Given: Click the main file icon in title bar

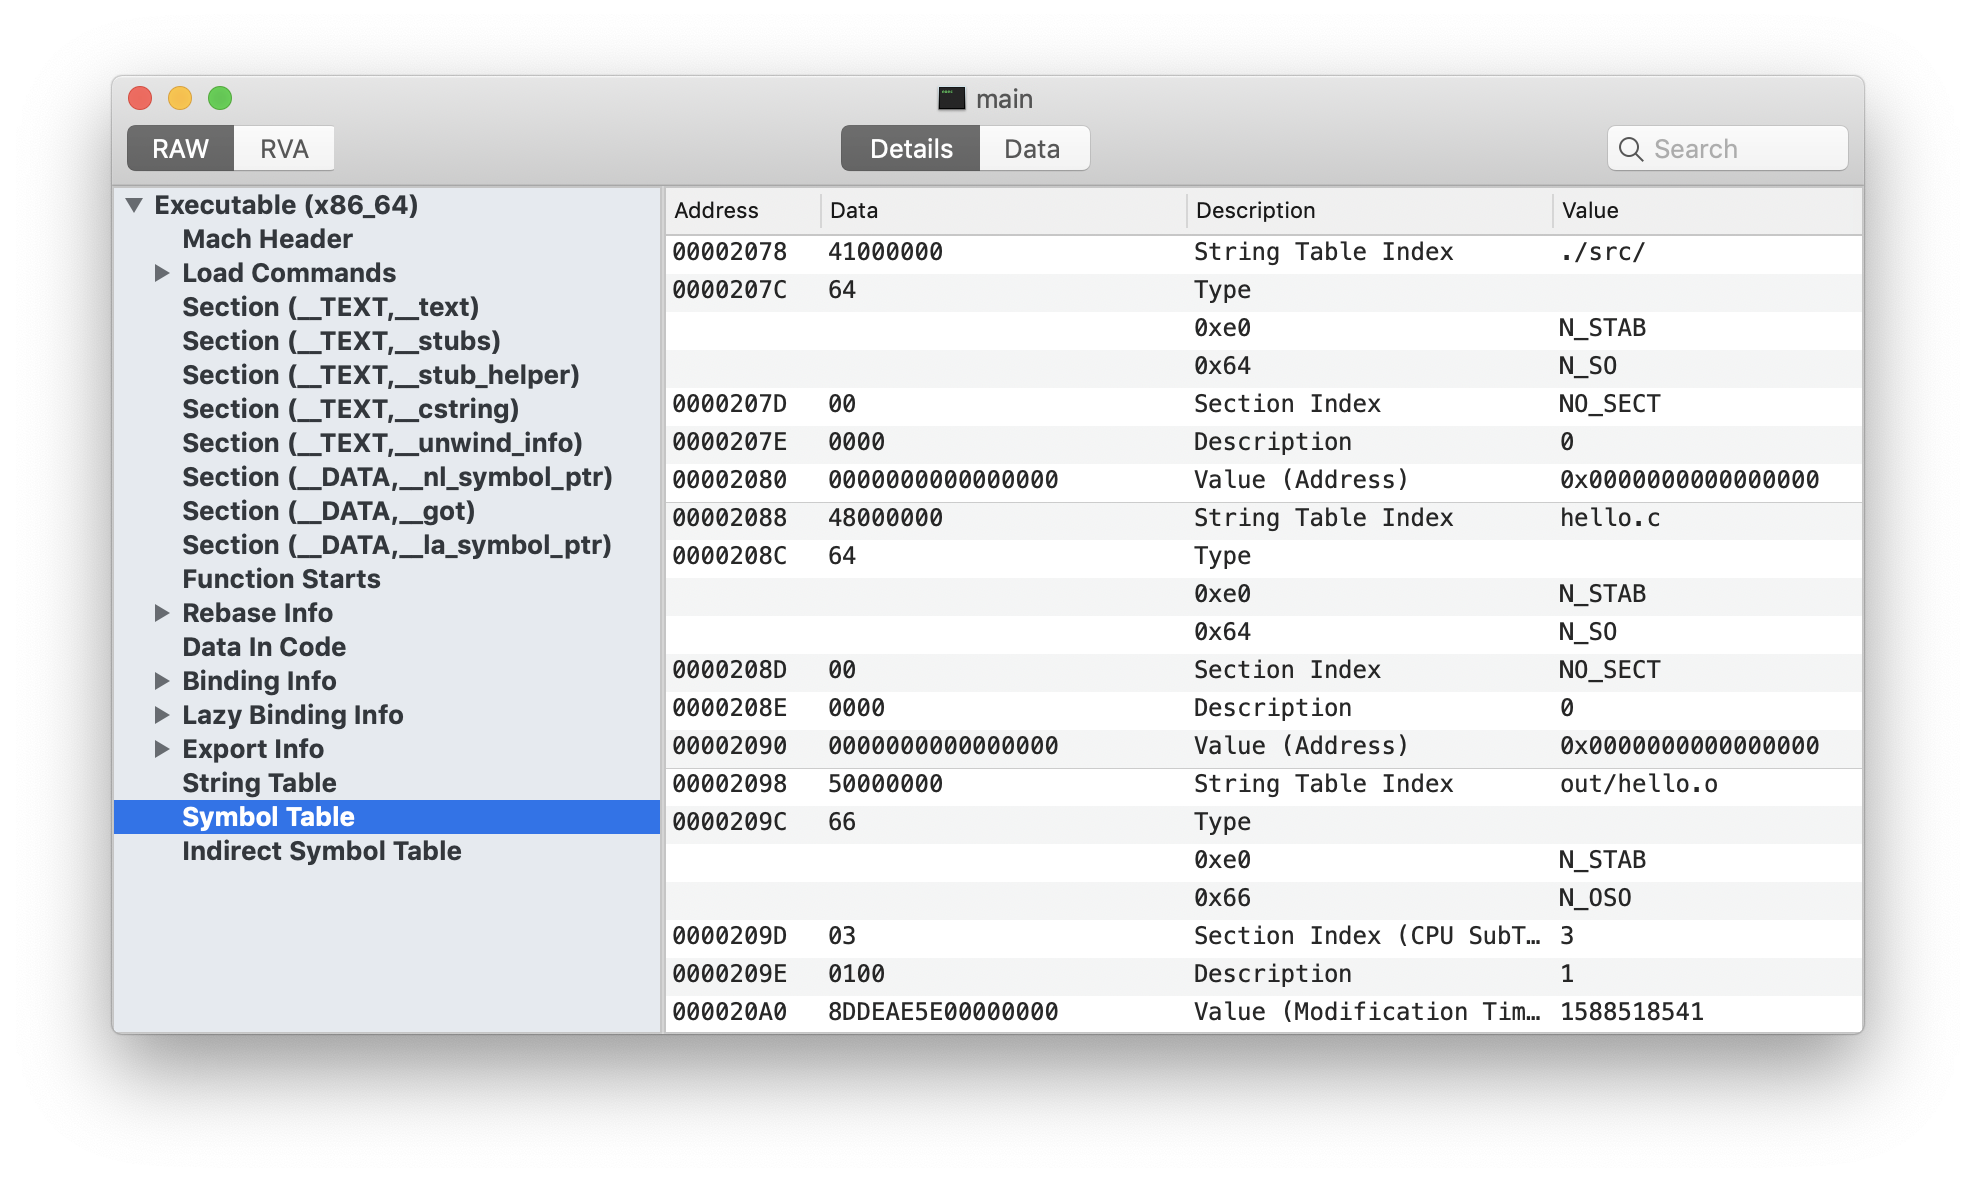Looking at the screenshot, I should click(951, 98).
